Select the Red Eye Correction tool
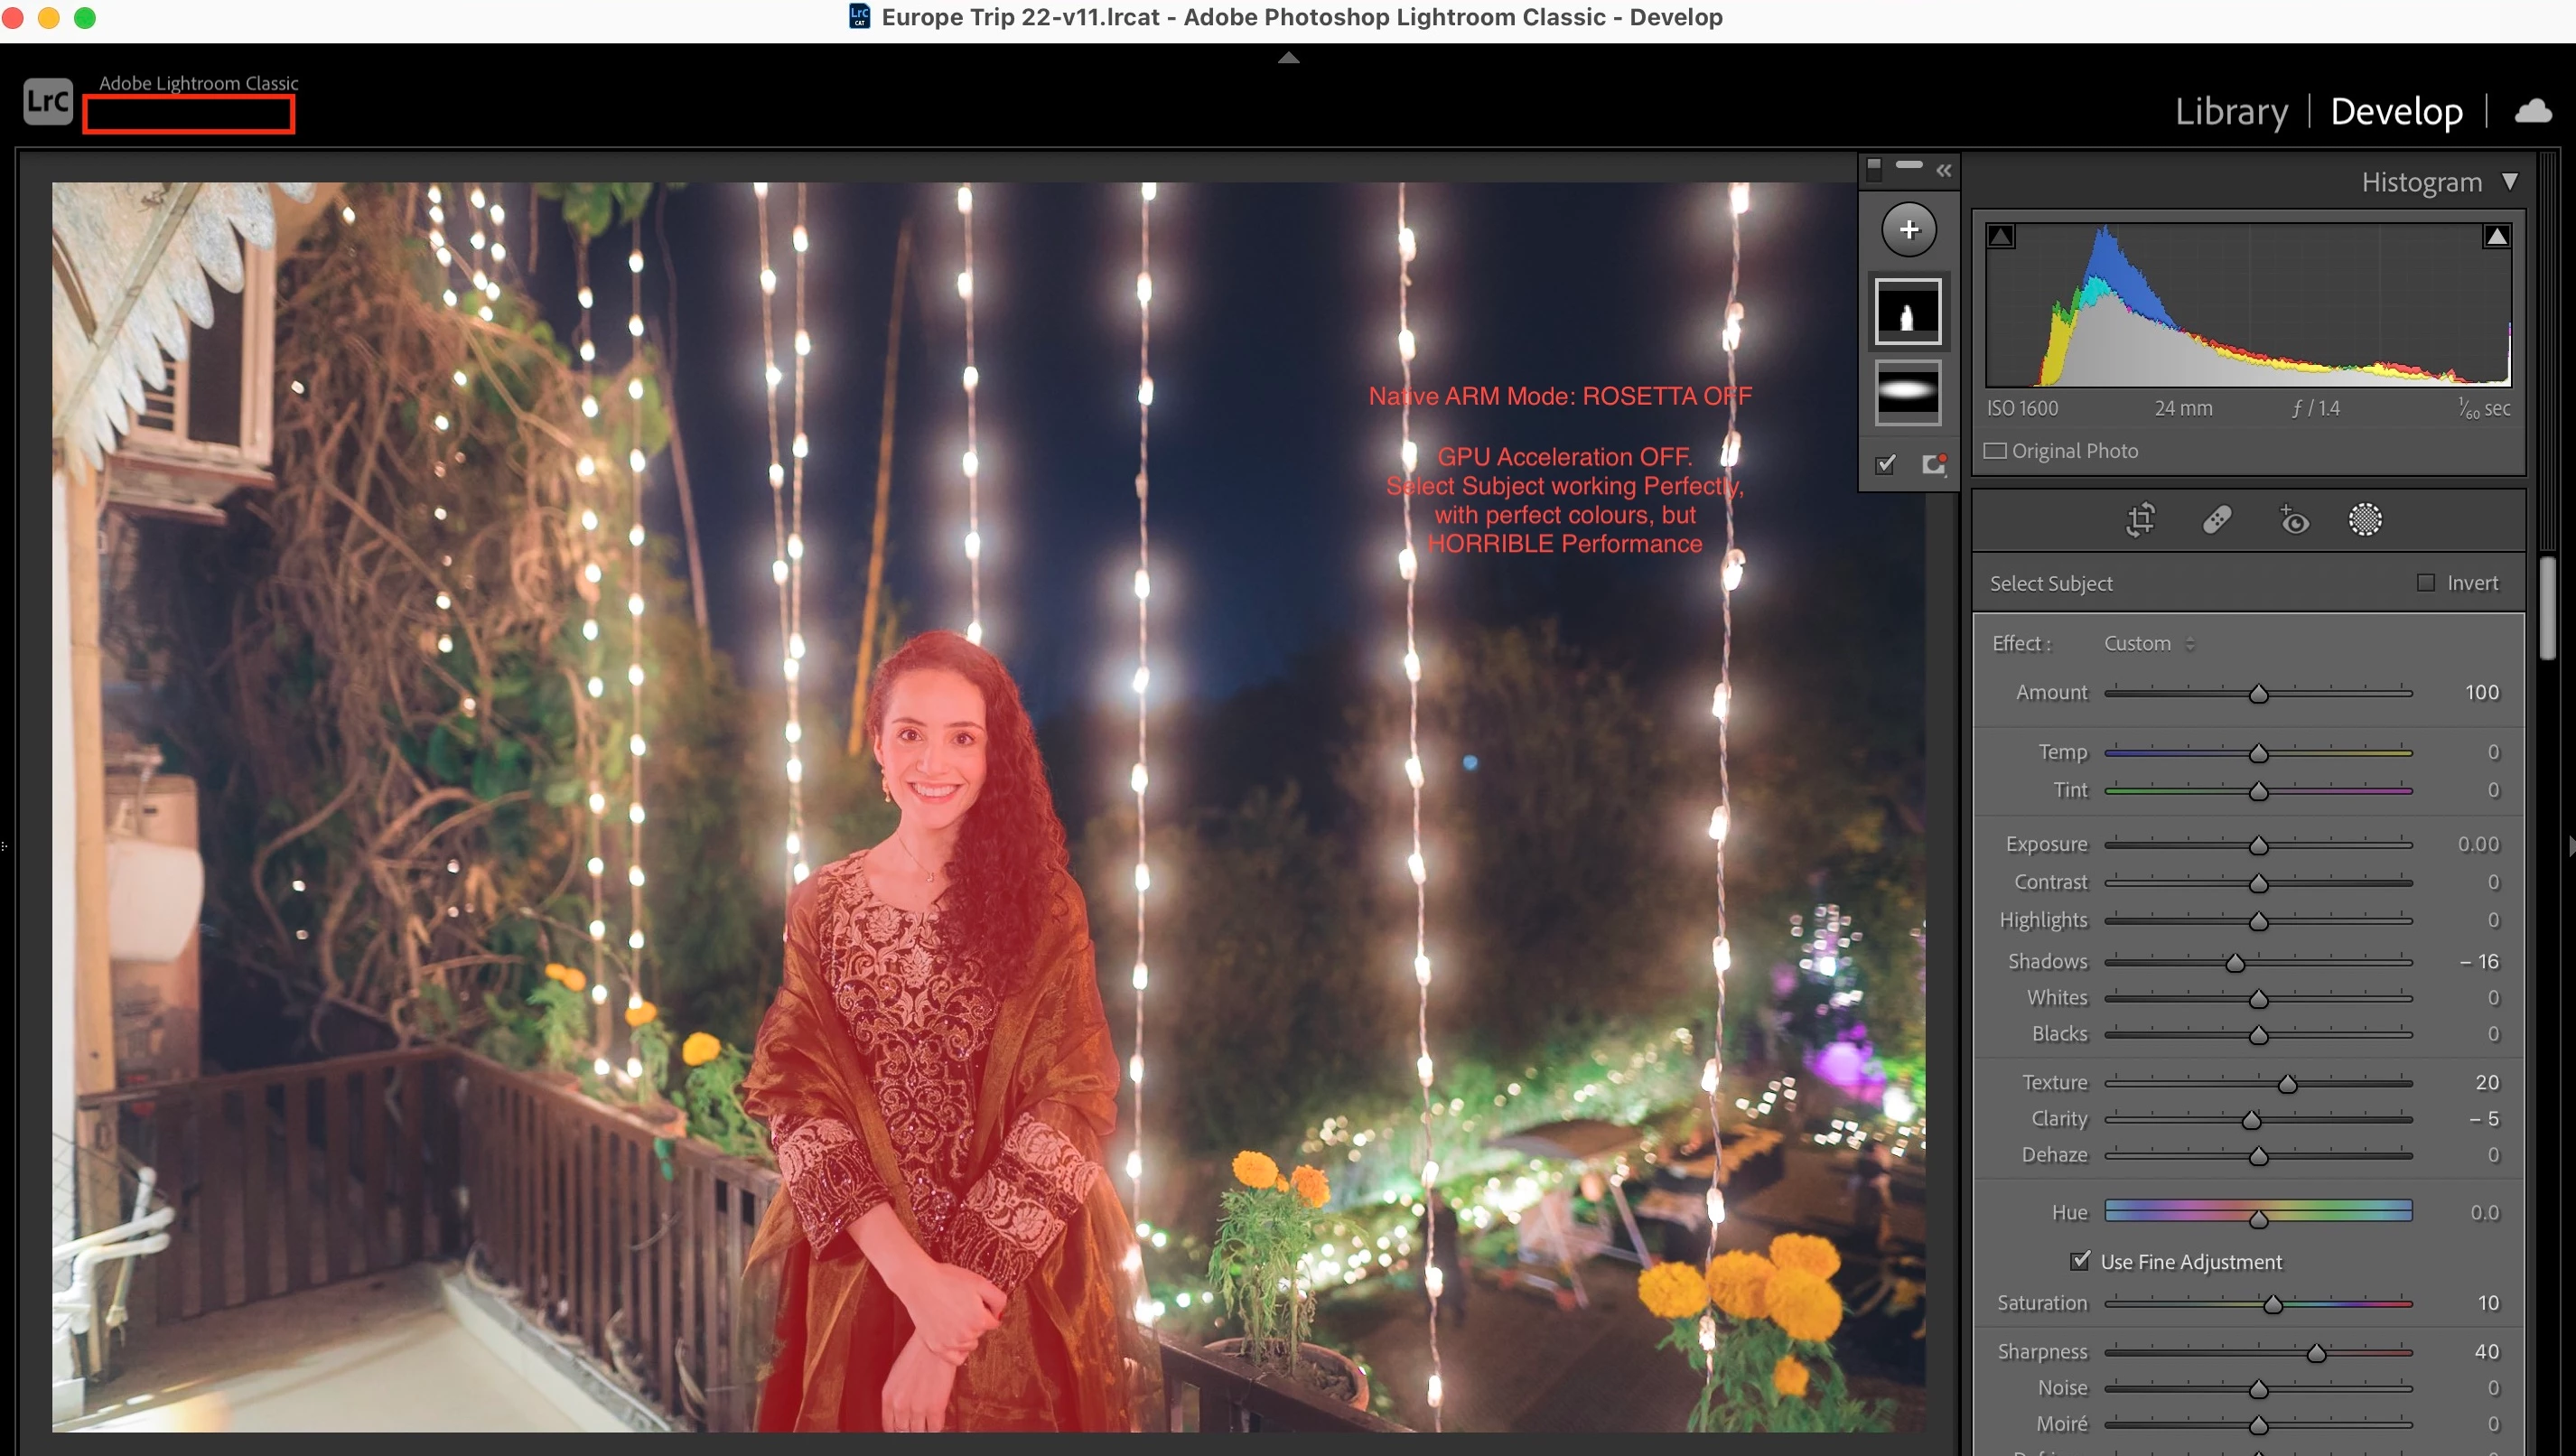The width and height of the screenshot is (2576, 1456). click(2294, 520)
